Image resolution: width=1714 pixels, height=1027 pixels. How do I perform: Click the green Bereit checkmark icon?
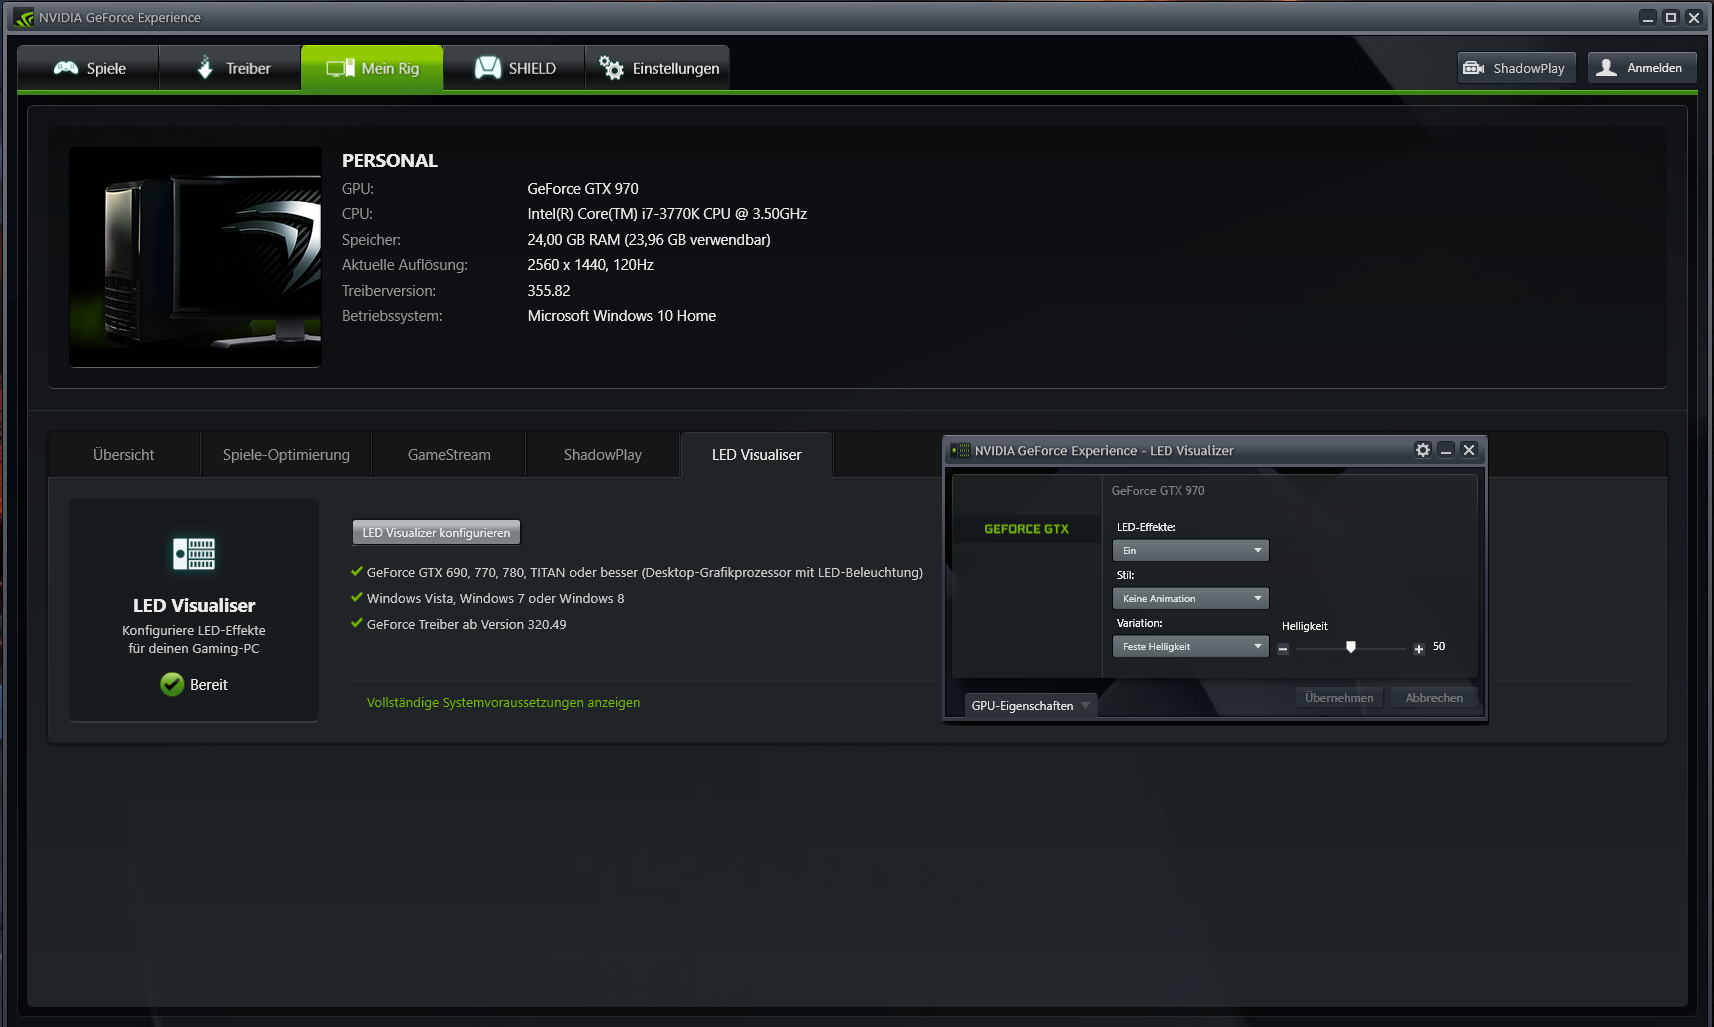(172, 684)
